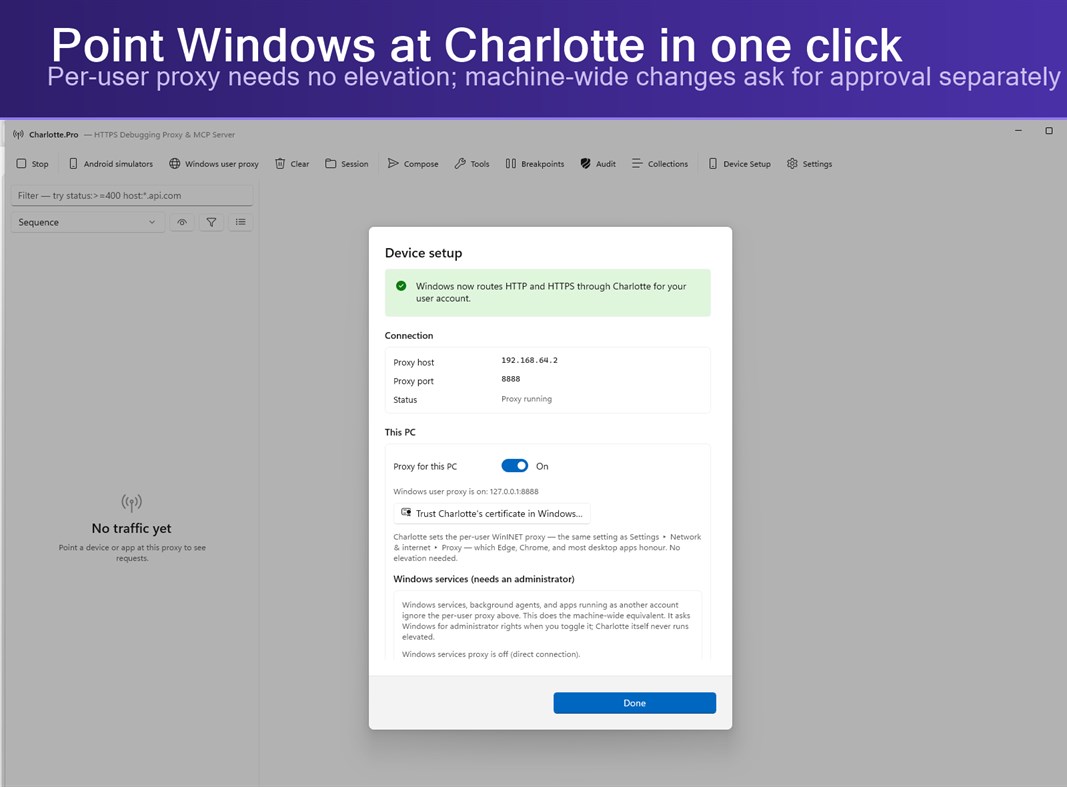Maximize the Charlotte.Pro window

(x=1049, y=131)
